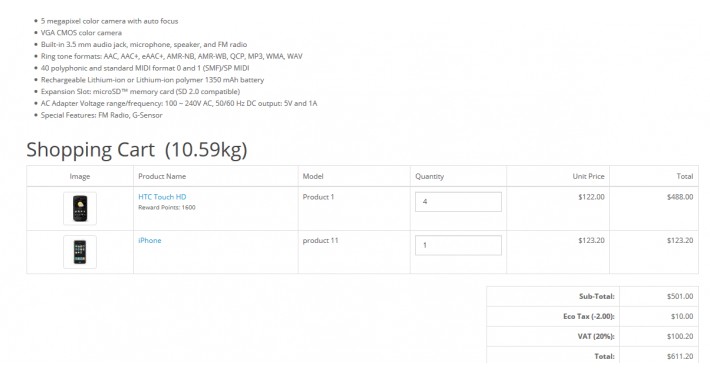Click the Model column header
This screenshot has width=710, height=380.
click(313, 176)
